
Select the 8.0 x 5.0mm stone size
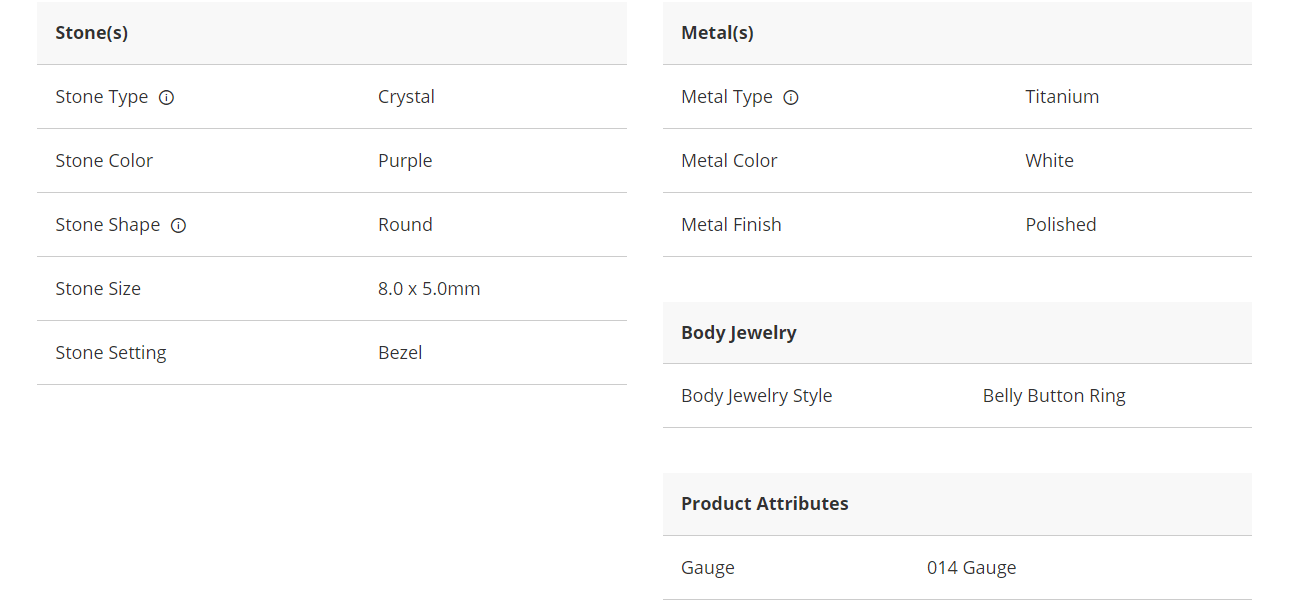pos(429,289)
